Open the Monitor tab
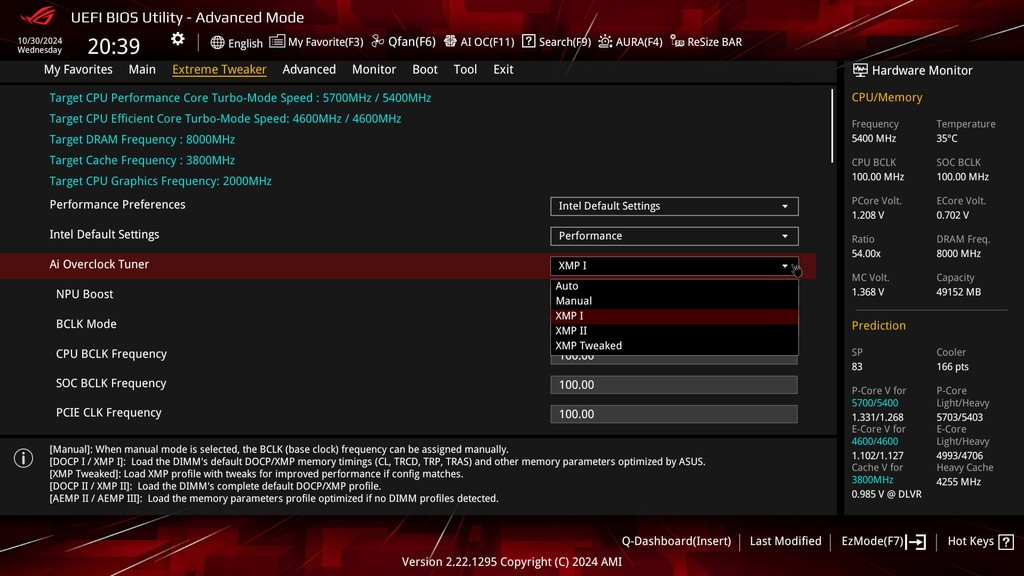This screenshot has height=576, width=1024. (x=374, y=69)
